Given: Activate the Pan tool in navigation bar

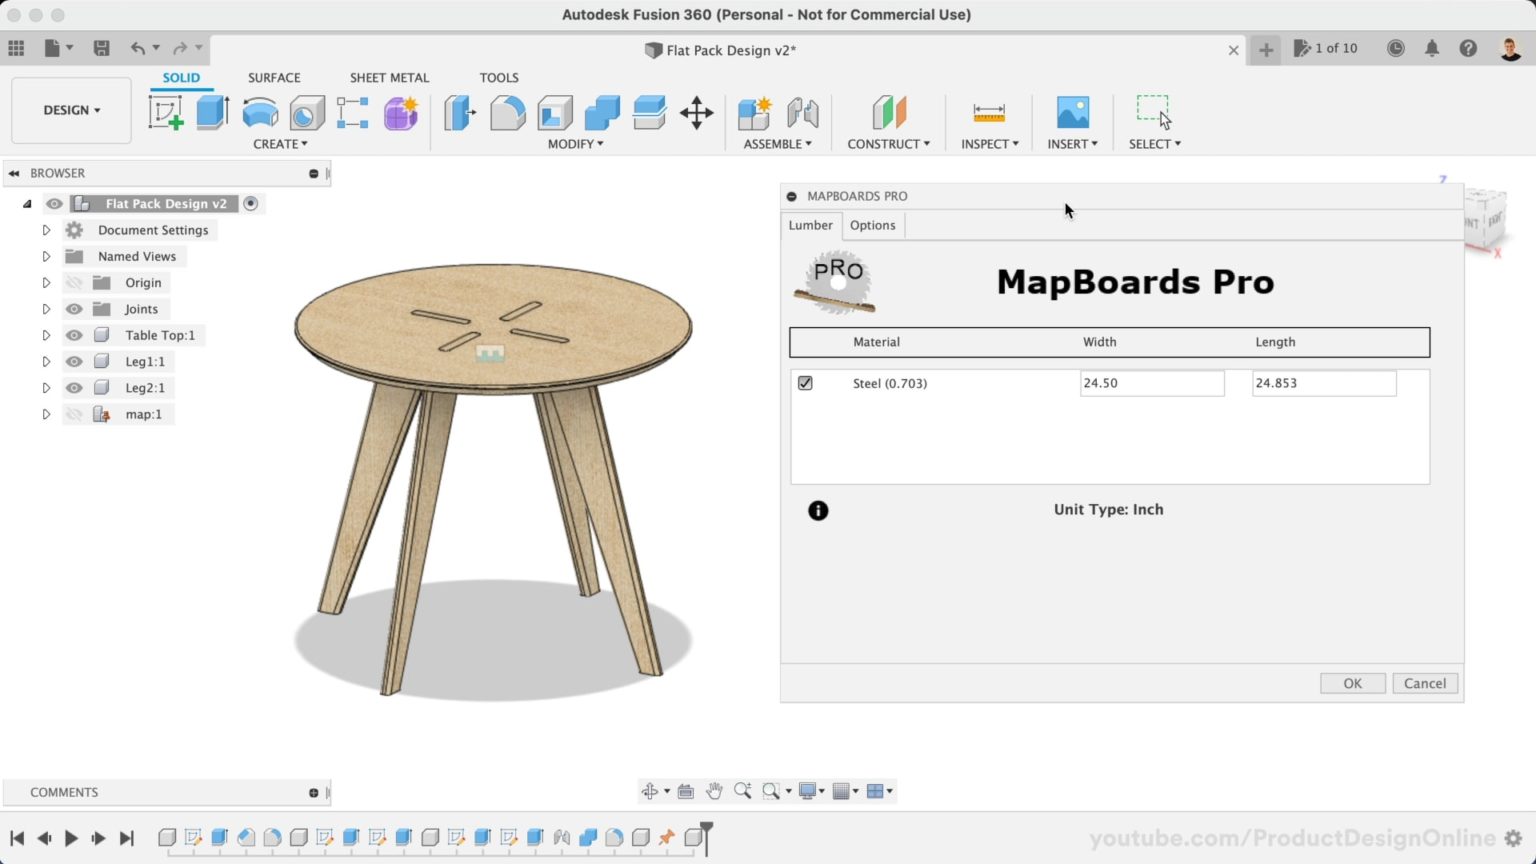Looking at the screenshot, I should point(714,790).
